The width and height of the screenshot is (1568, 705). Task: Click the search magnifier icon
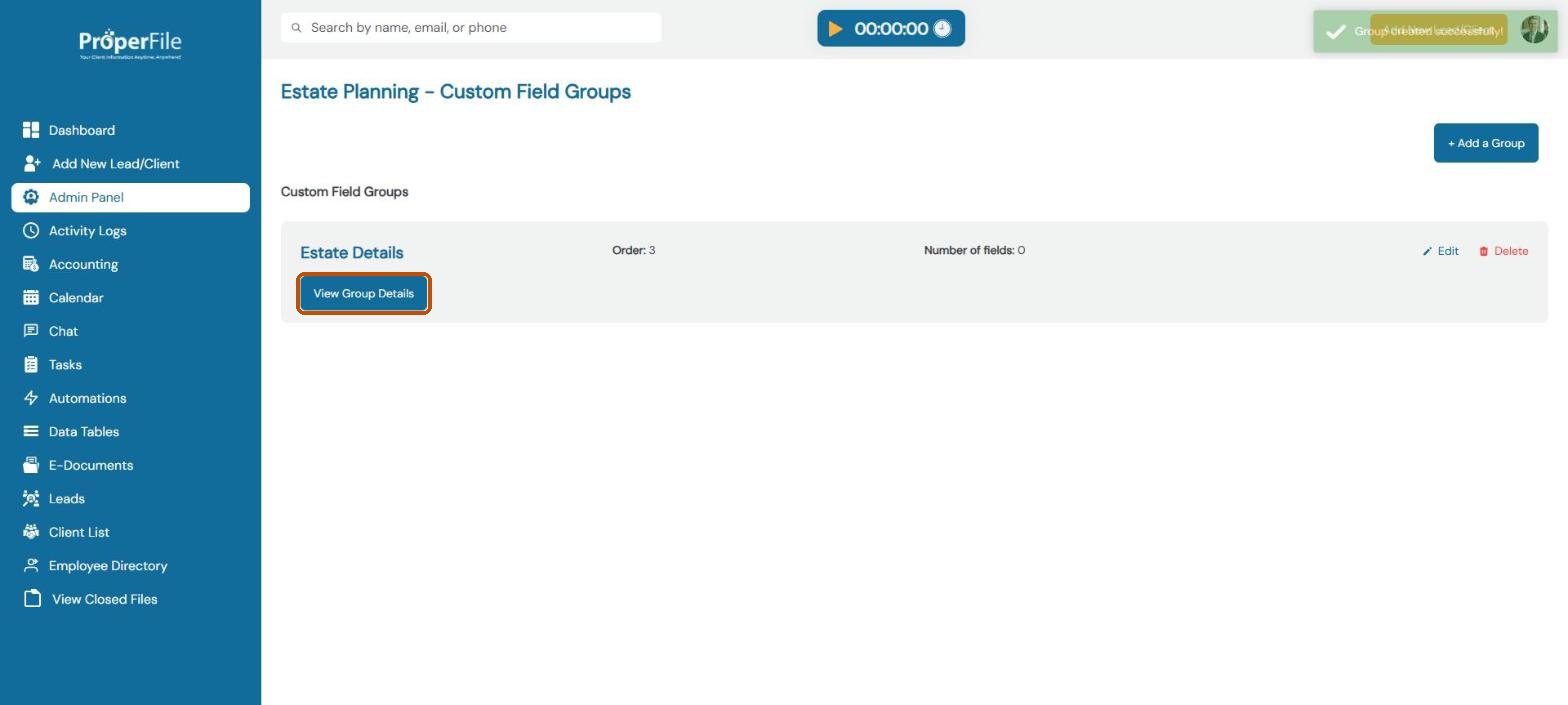click(x=296, y=28)
